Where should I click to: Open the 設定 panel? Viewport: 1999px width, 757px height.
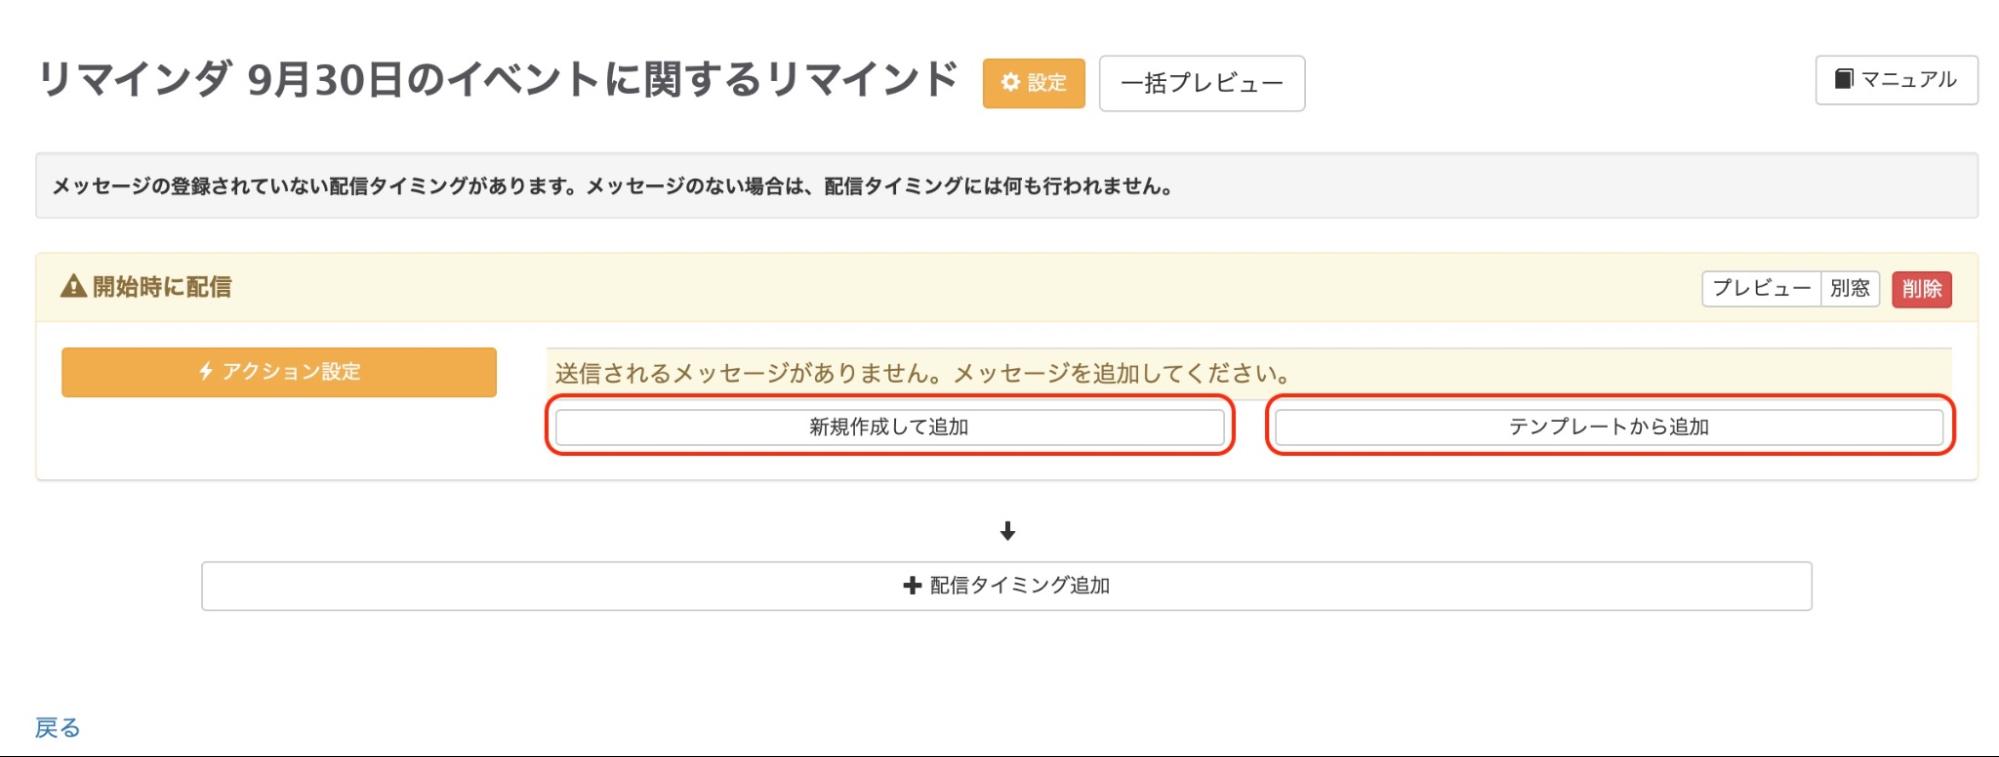click(1033, 84)
